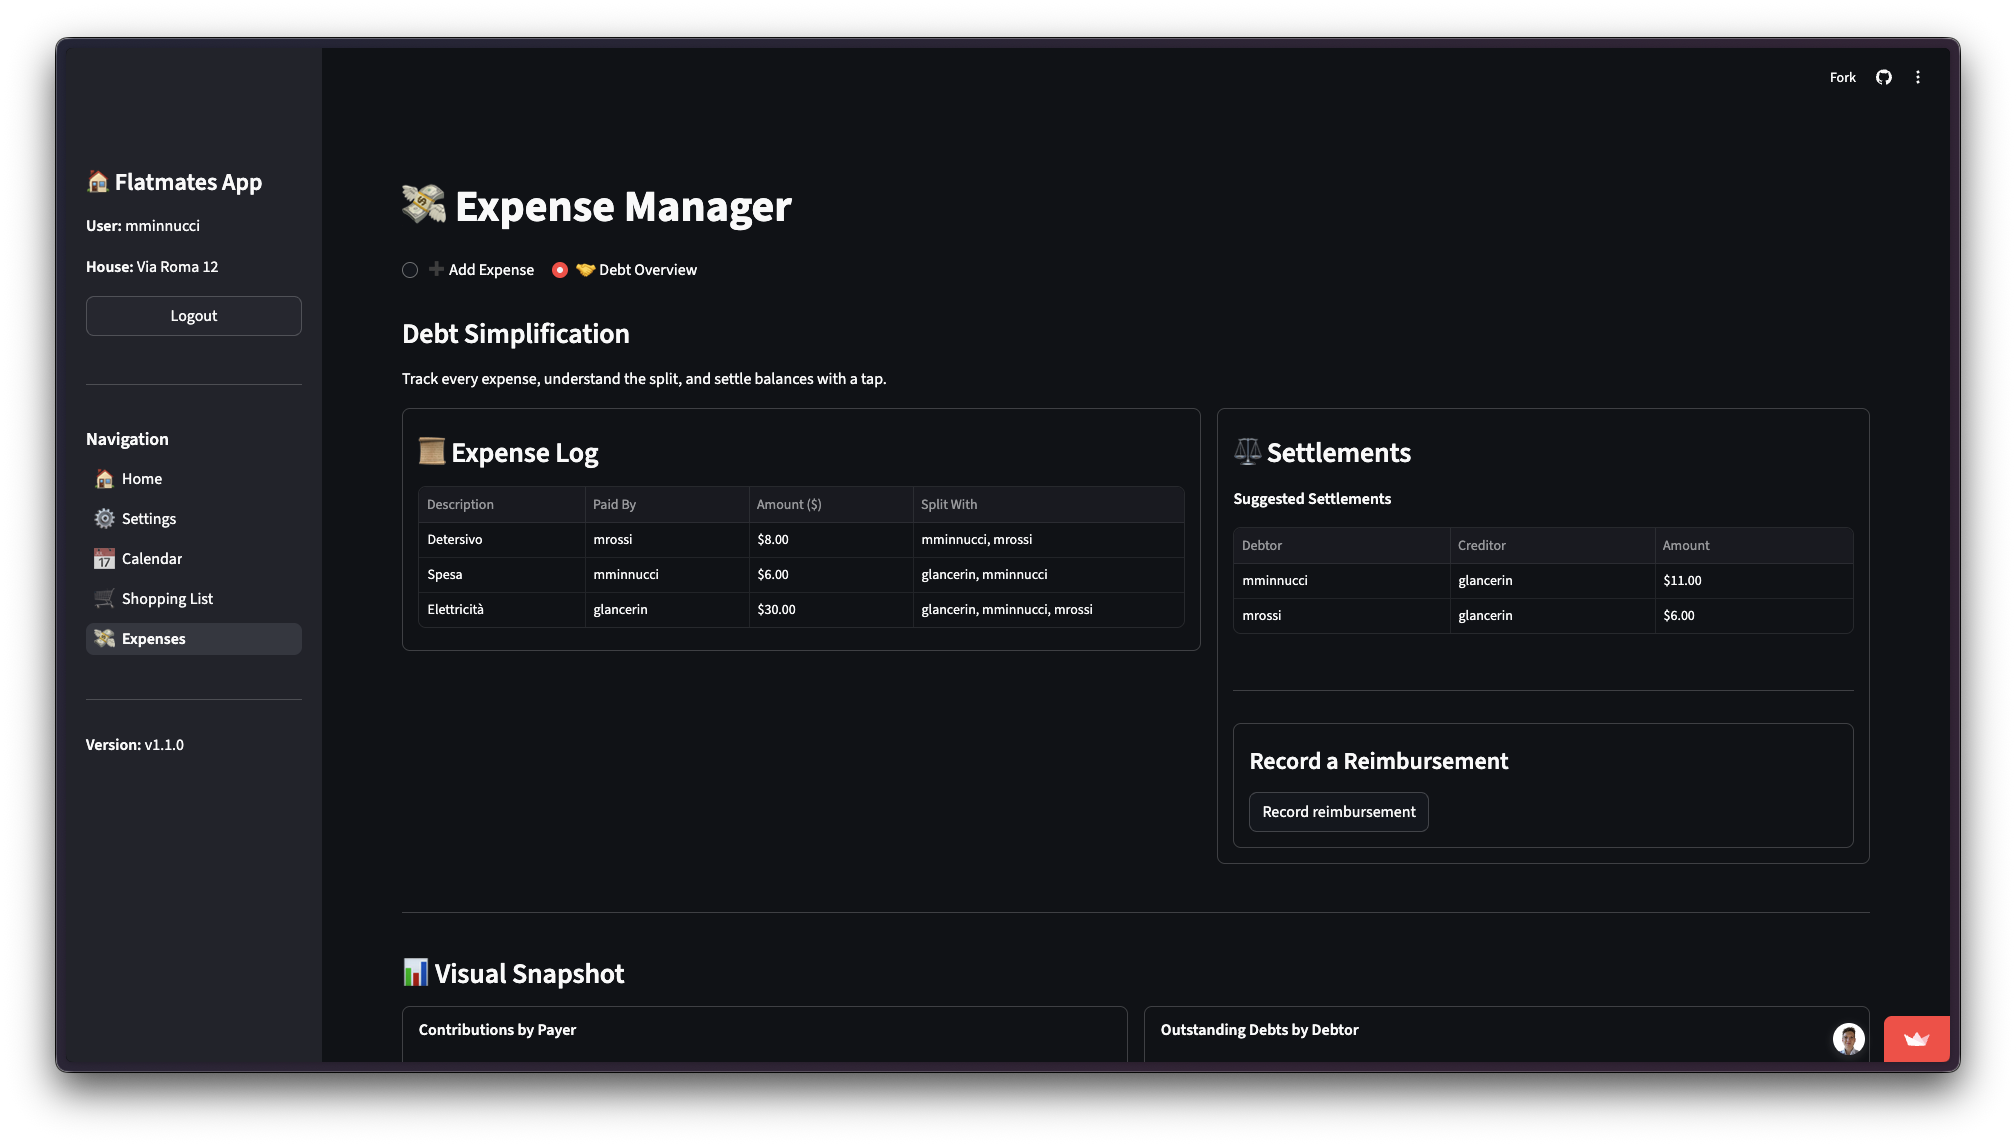Open the three-dot options menu
Image resolution: width=2016 pixels, height=1146 pixels.
(x=1918, y=77)
